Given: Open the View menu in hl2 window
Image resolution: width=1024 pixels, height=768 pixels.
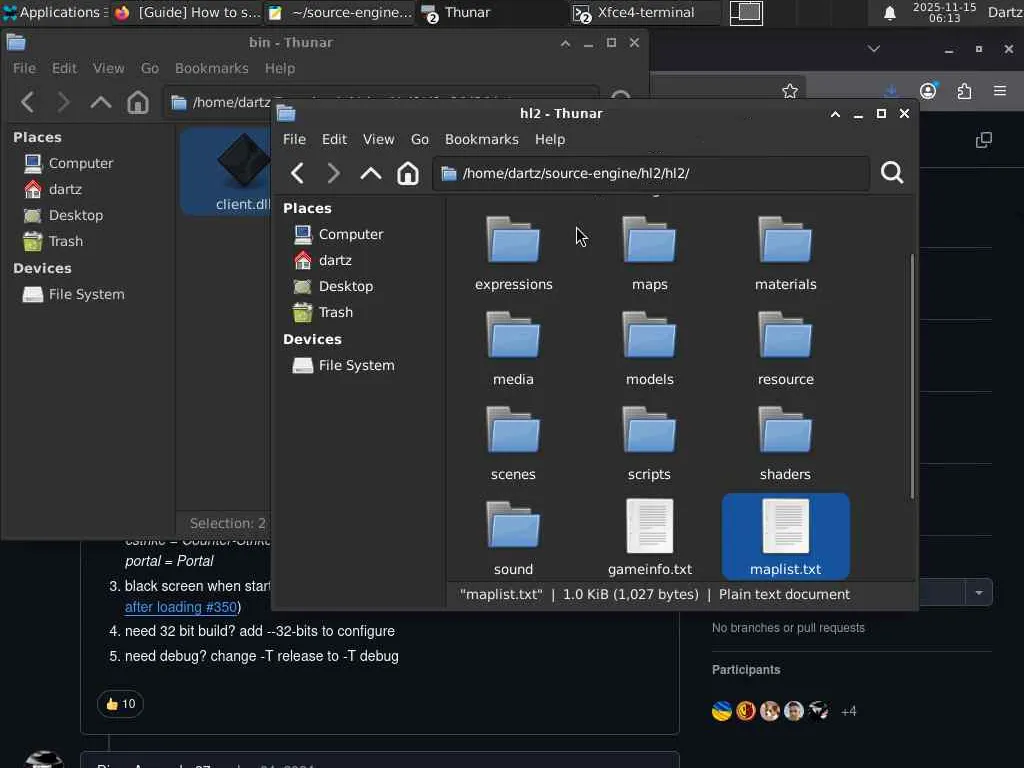Looking at the screenshot, I should [378, 139].
